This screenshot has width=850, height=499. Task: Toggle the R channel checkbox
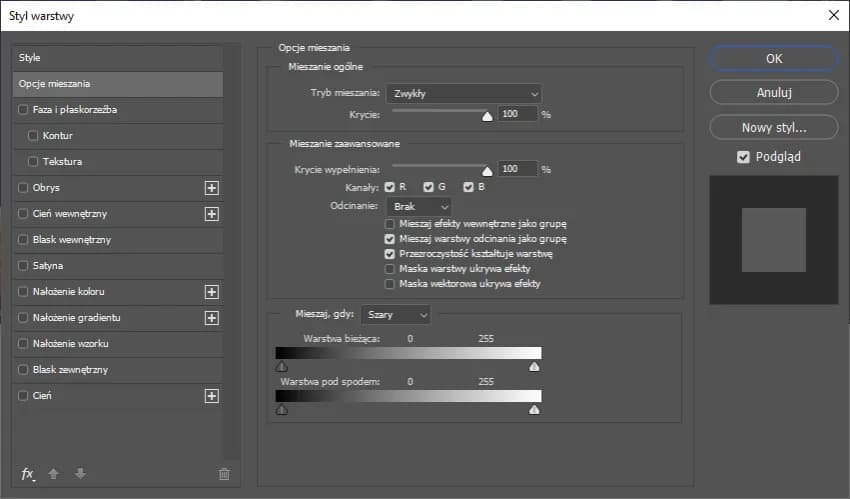click(390, 187)
